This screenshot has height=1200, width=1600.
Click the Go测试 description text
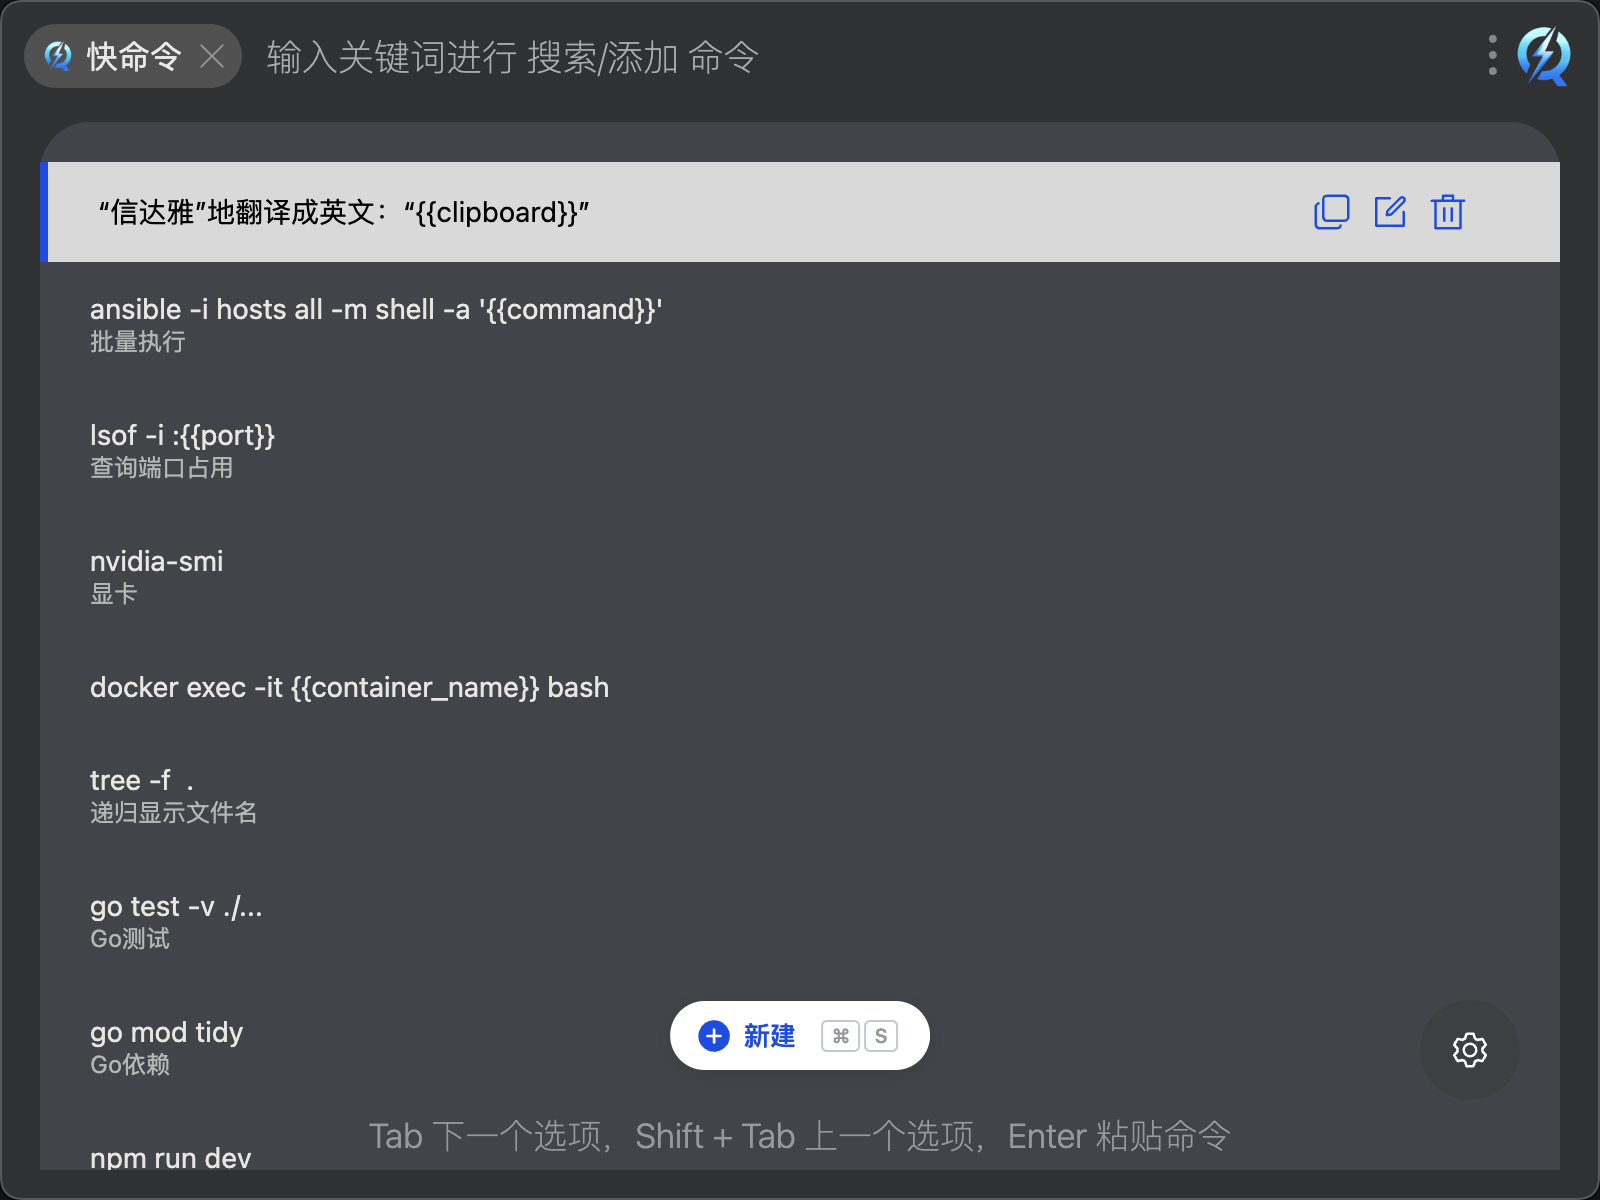click(x=130, y=939)
